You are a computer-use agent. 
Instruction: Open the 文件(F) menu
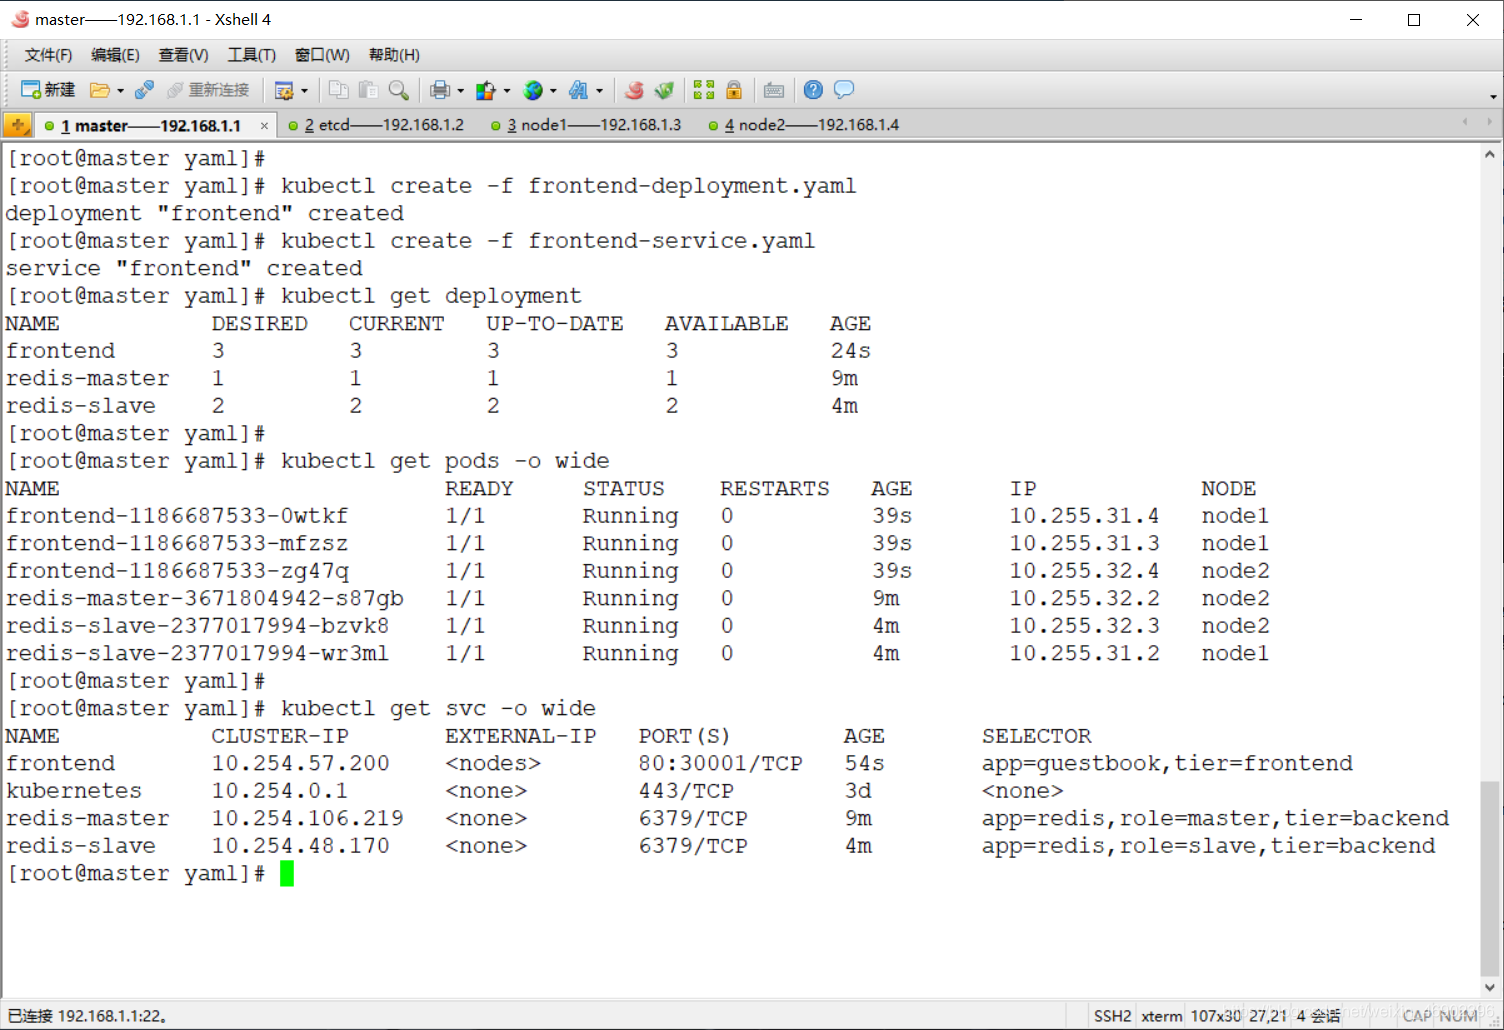coord(48,55)
